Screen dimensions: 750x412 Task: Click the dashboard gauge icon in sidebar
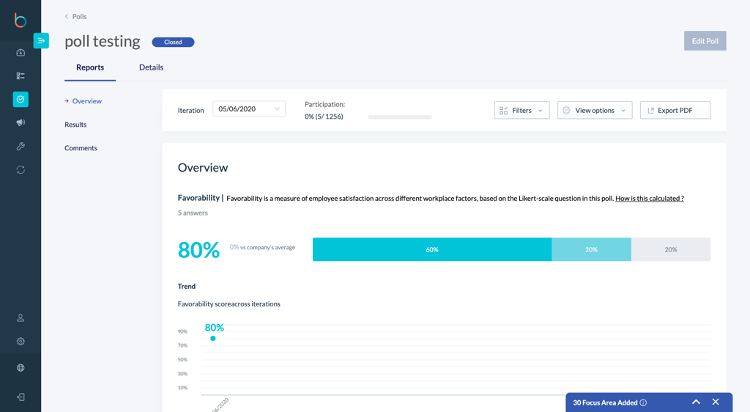pos(20,52)
